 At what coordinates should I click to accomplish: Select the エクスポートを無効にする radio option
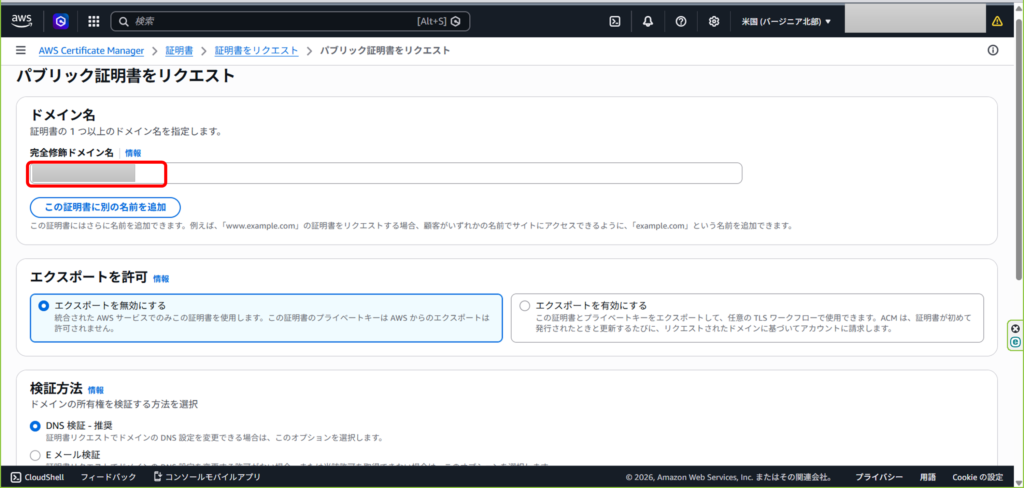(42, 305)
